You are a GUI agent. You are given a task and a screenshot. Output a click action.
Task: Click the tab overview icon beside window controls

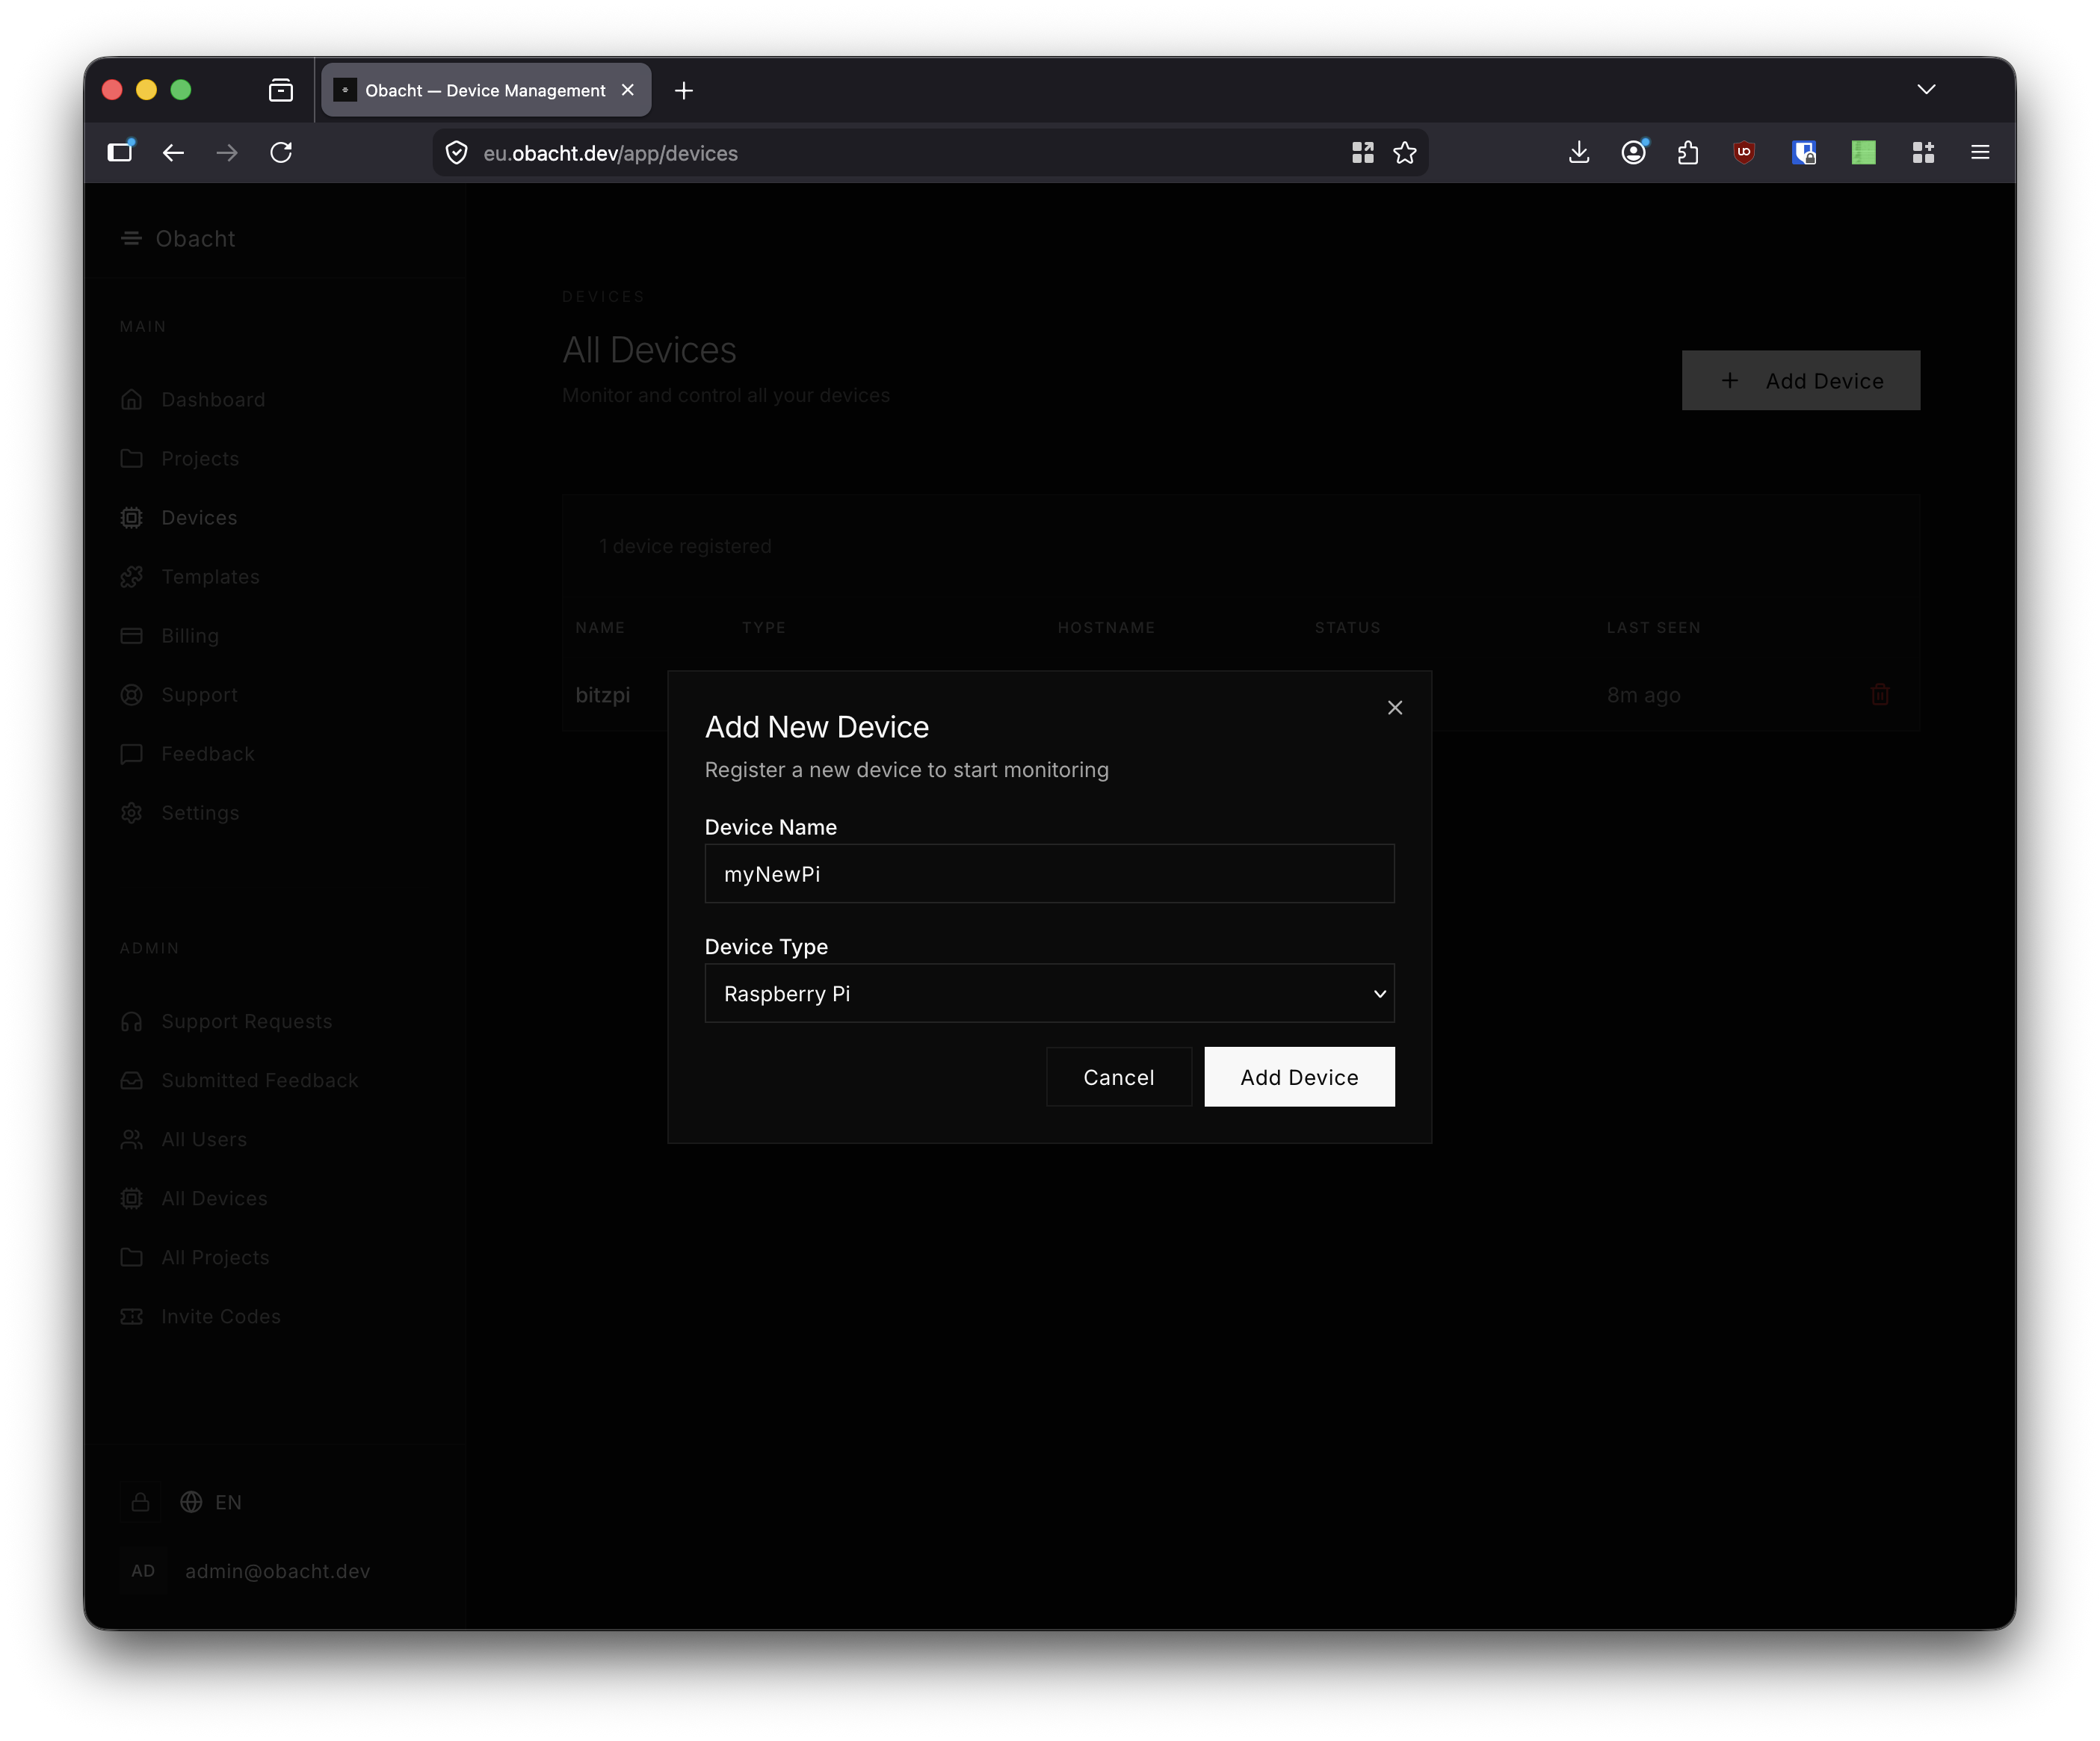[x=281, y=90]
